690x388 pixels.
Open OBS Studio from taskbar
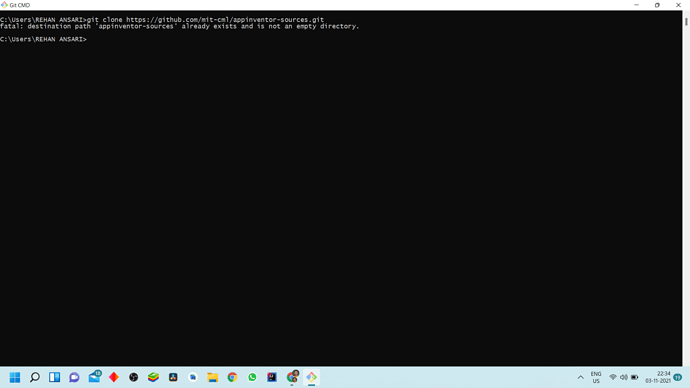point(134,377)
